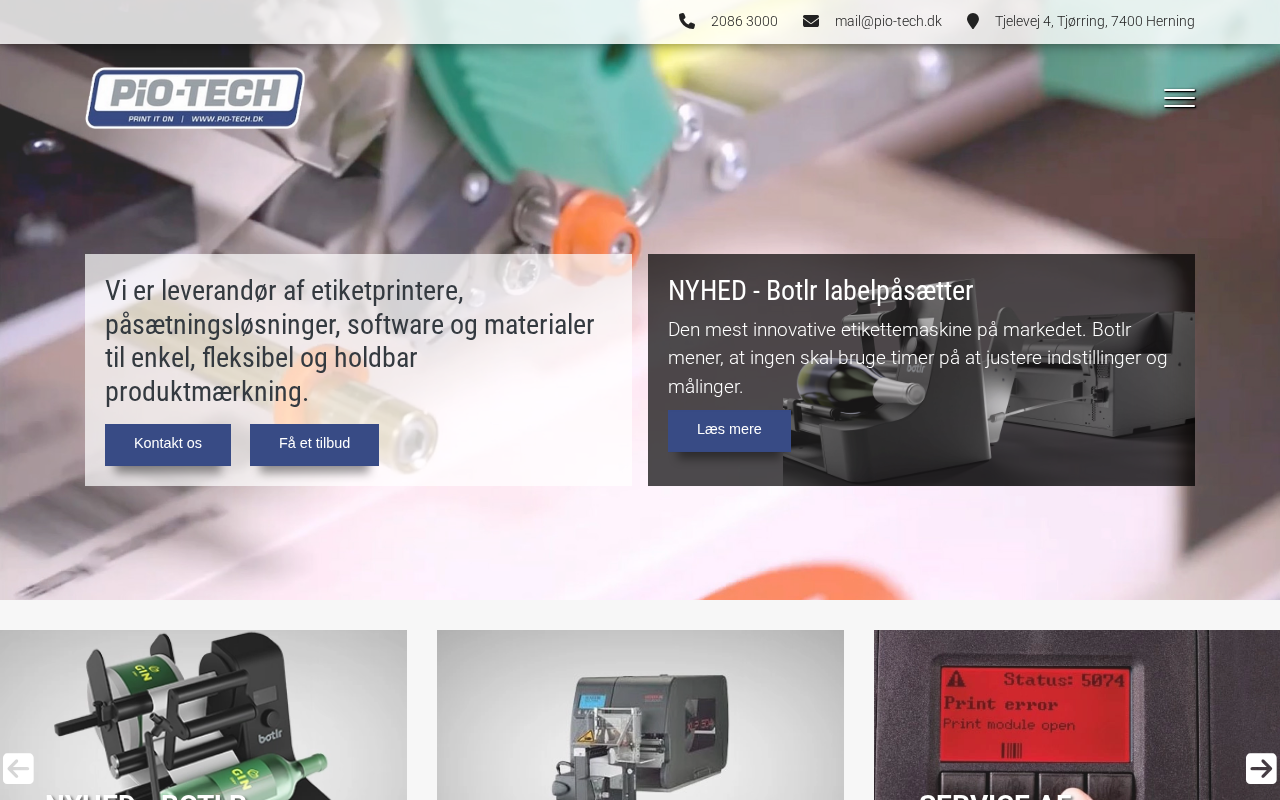Open the Botlr labeler carousel card
This screenshot has width=1280, height=800.
pyautogui.click(x=203, y=715)
